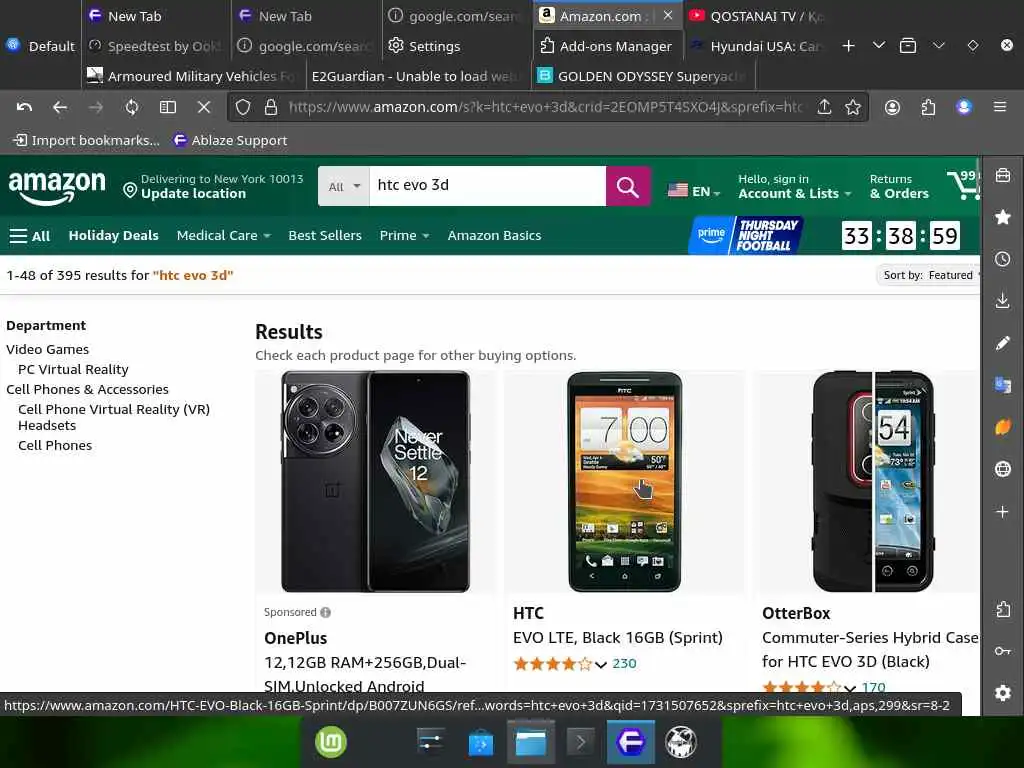Go back with the back arrow
Image resolution: width=1024 pixels, height=768 pixels.
tap(60, 107)
